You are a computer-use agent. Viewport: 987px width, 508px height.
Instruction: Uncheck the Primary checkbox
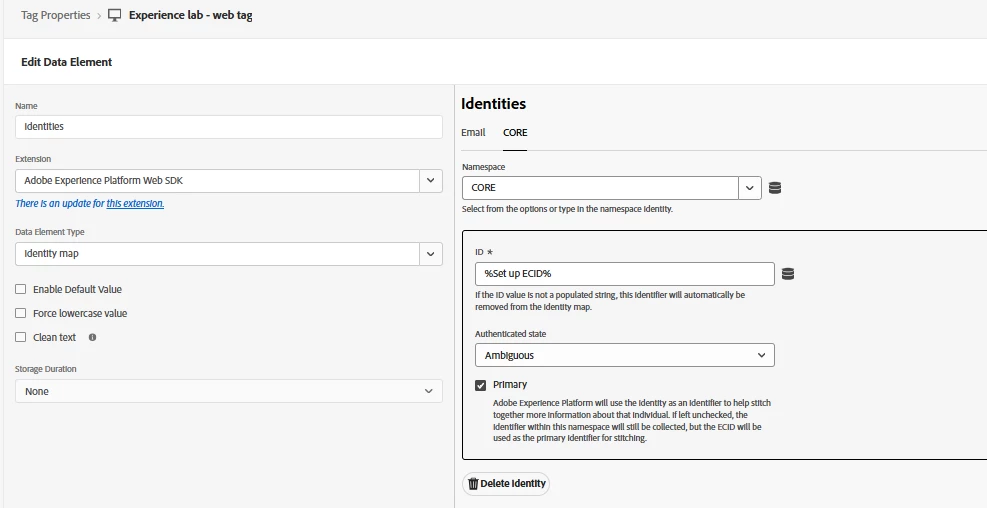point(481,385)
